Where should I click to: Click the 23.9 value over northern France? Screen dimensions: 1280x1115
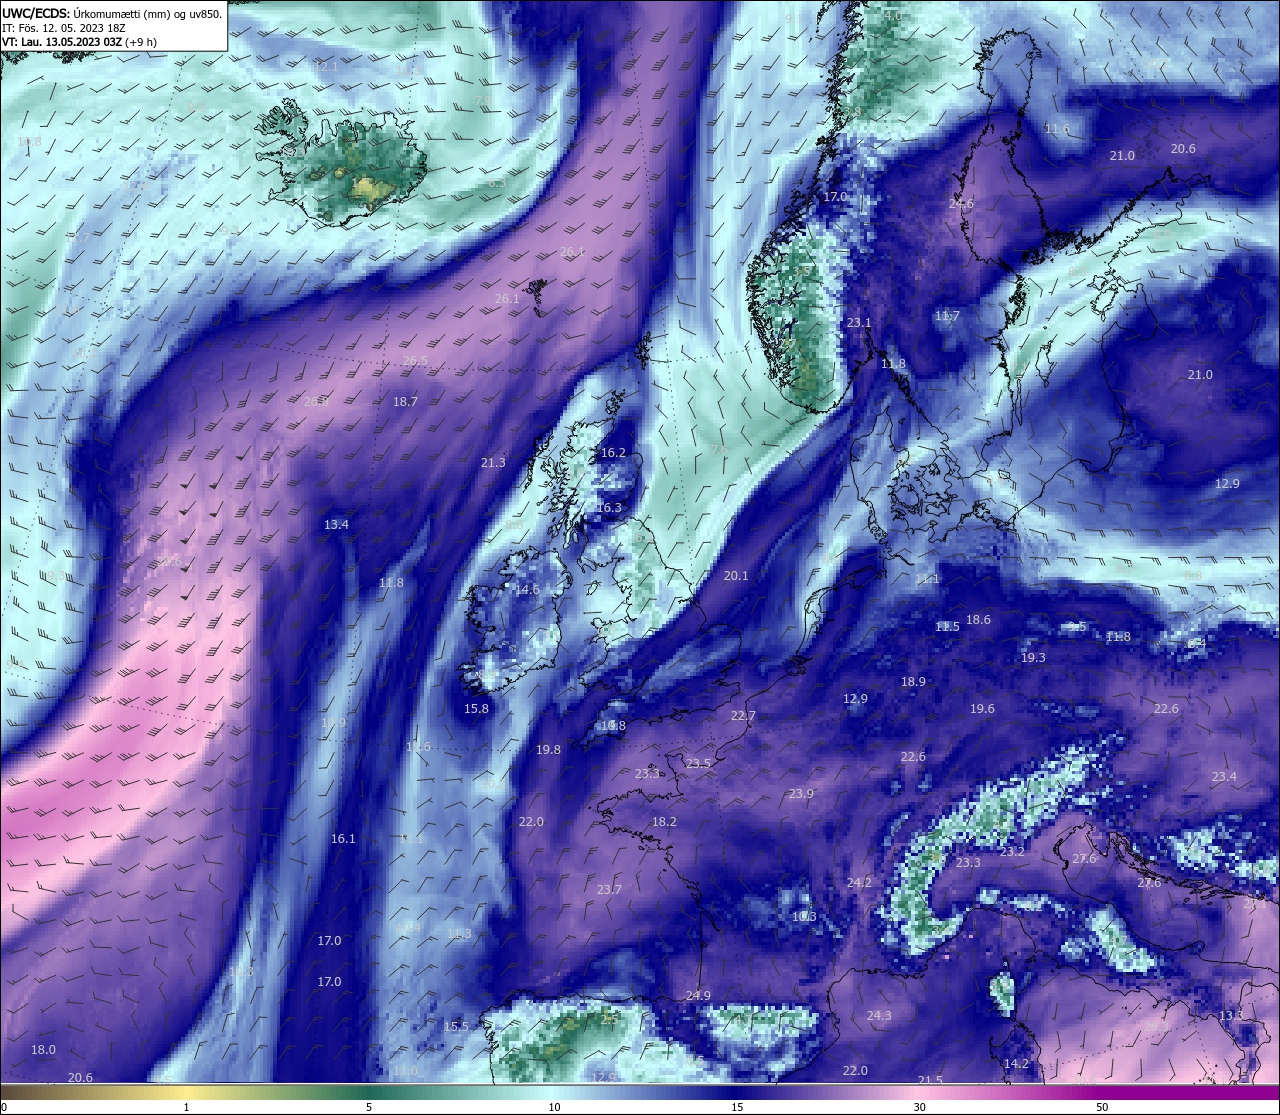coord(801,794)
